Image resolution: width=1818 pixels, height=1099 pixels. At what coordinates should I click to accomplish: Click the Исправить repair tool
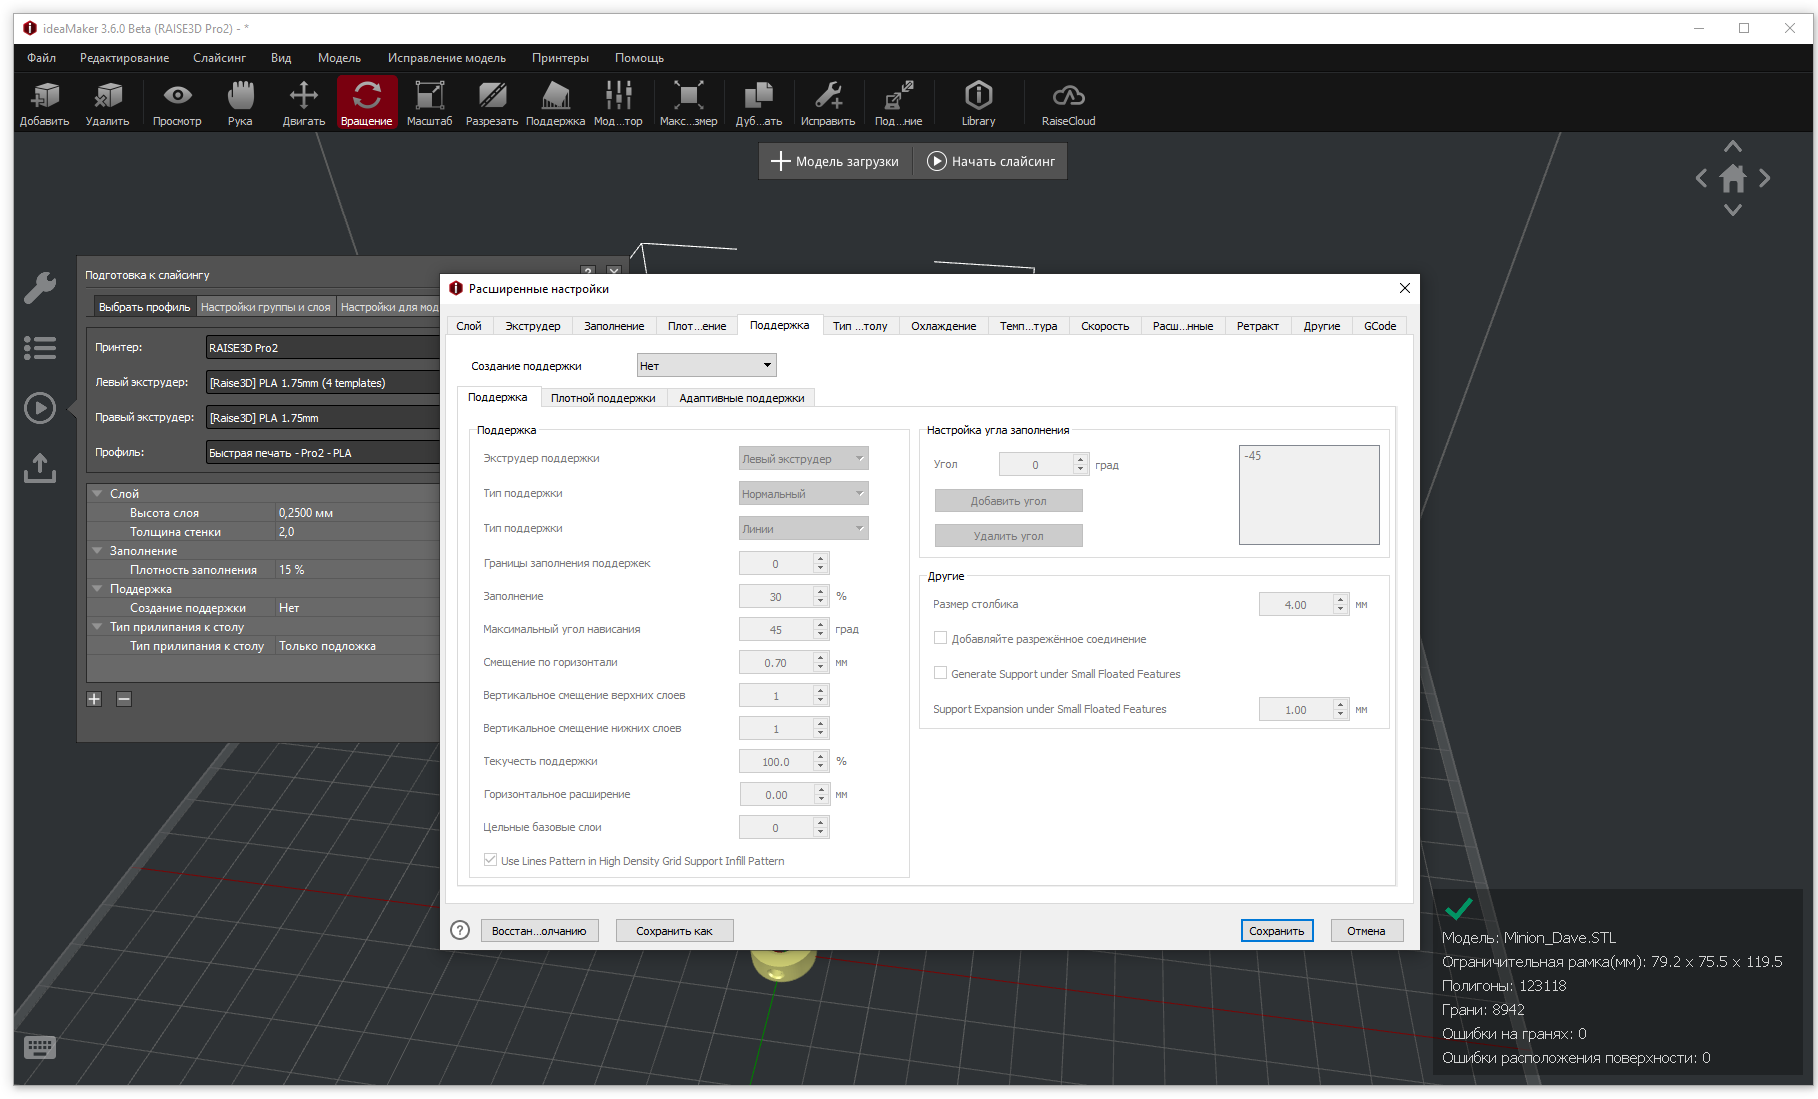tap(828, 104)
